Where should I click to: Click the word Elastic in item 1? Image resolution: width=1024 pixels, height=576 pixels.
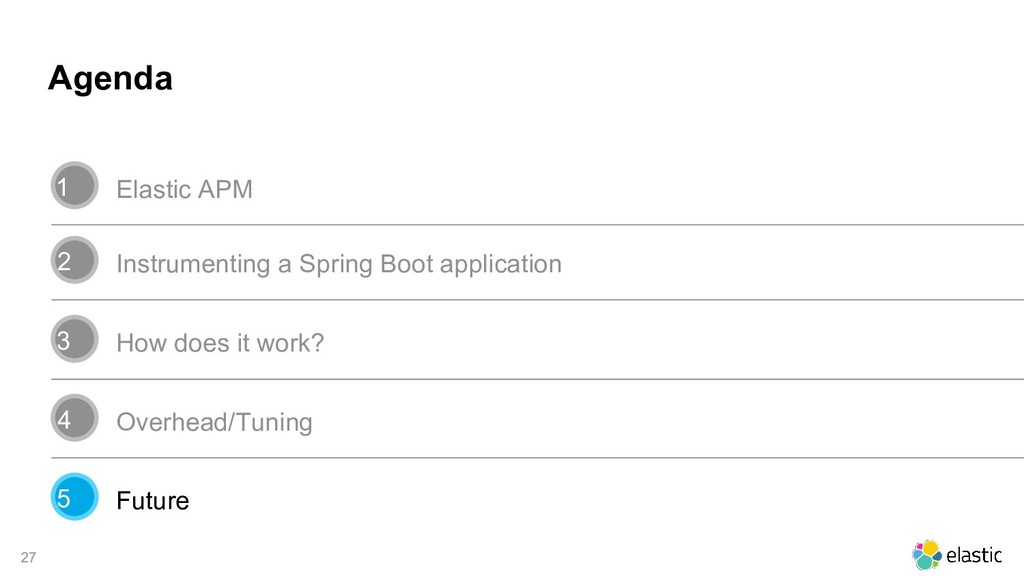(153, 189)
